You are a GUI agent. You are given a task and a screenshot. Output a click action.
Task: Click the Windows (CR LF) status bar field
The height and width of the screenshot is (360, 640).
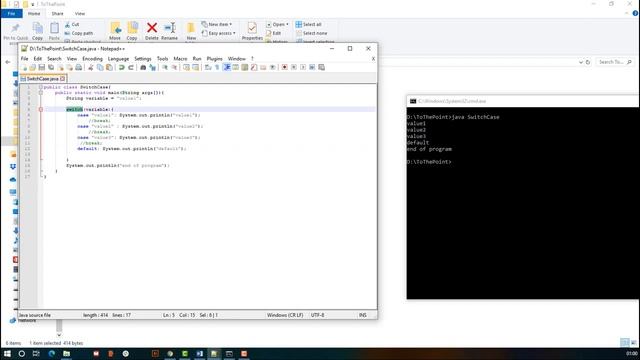(x=285, y=315)
